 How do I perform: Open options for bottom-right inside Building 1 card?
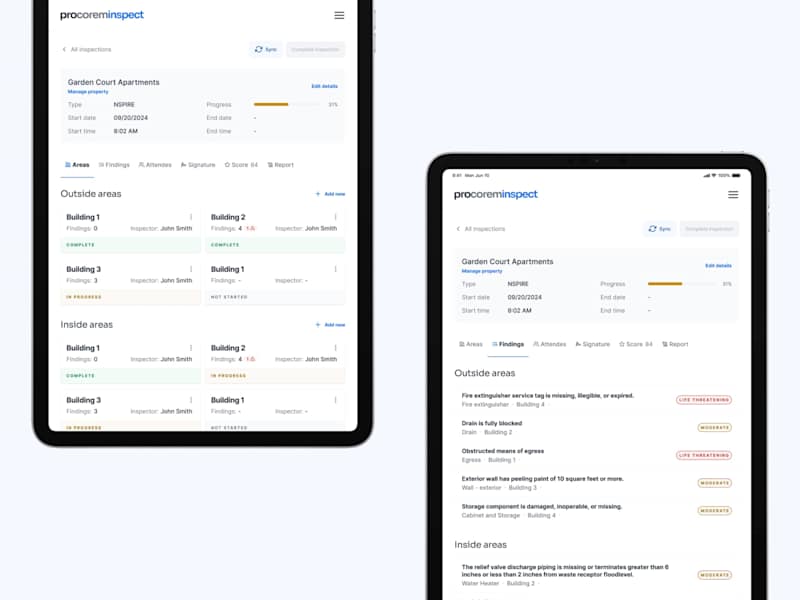coord(335,400)
